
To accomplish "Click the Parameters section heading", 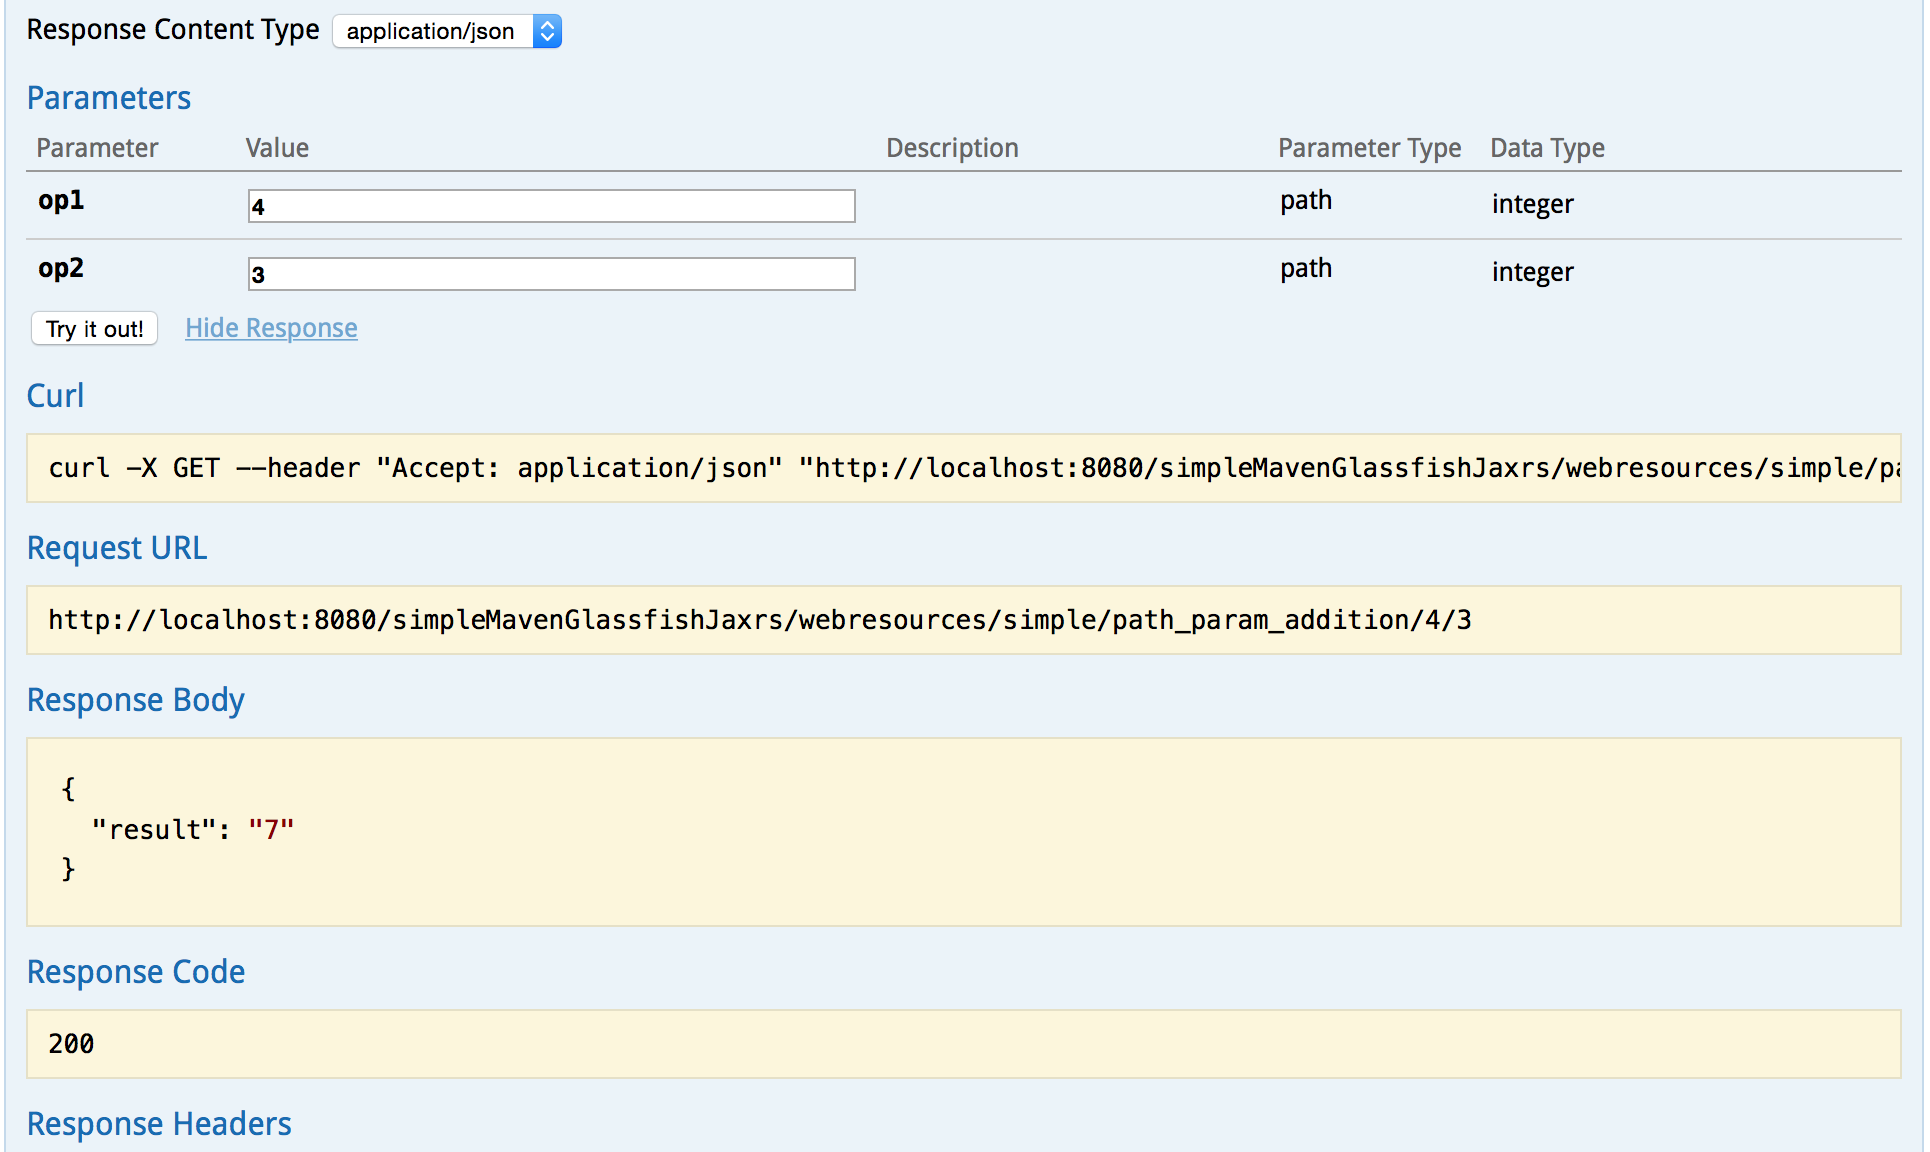I will 109,97.
